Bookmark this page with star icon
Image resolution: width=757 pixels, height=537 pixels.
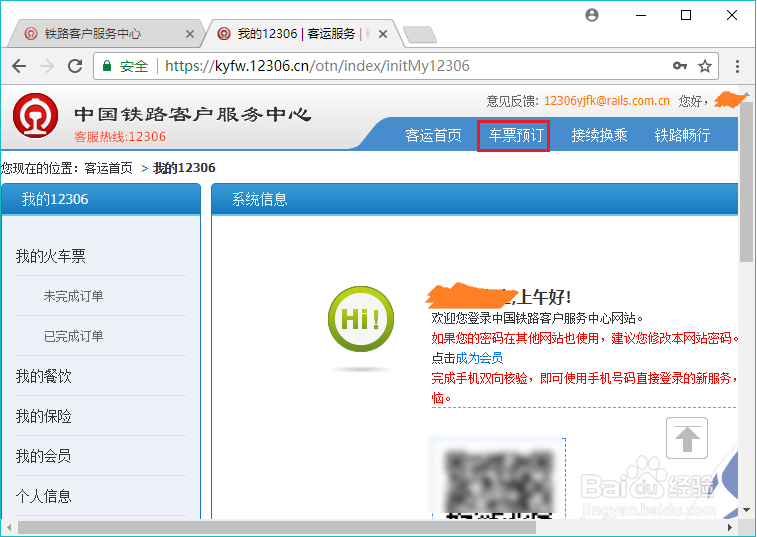tap(705, 66)
